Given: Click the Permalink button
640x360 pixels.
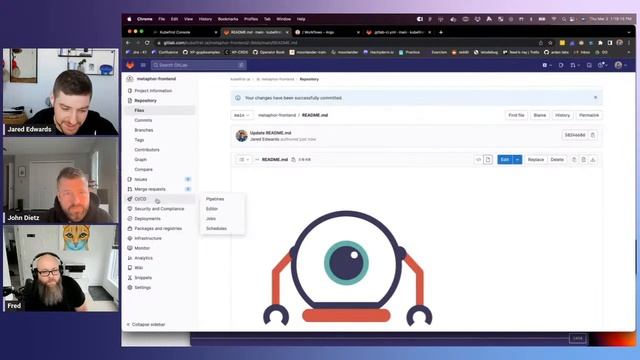Looking at the screenshot, I should (589, 116).
